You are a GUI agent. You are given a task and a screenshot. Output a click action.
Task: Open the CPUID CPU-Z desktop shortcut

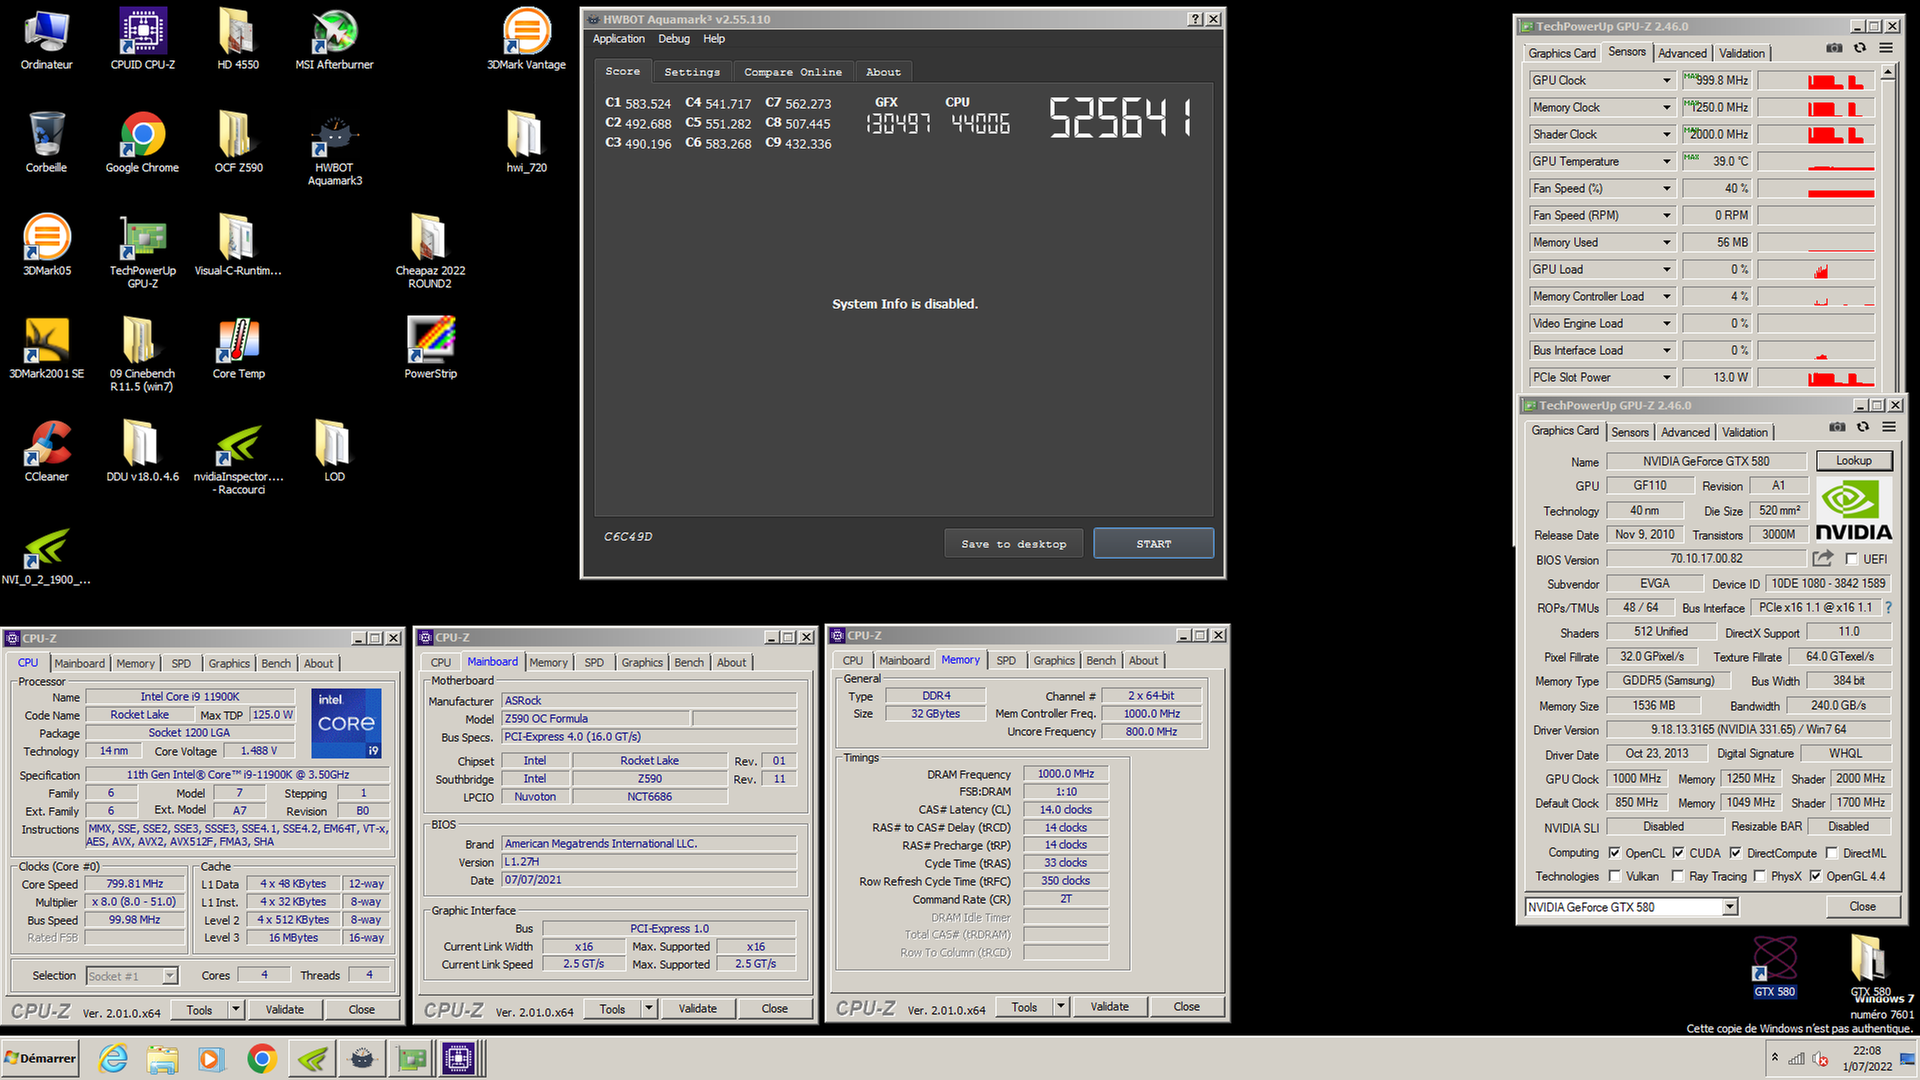(x=143, y=38)
